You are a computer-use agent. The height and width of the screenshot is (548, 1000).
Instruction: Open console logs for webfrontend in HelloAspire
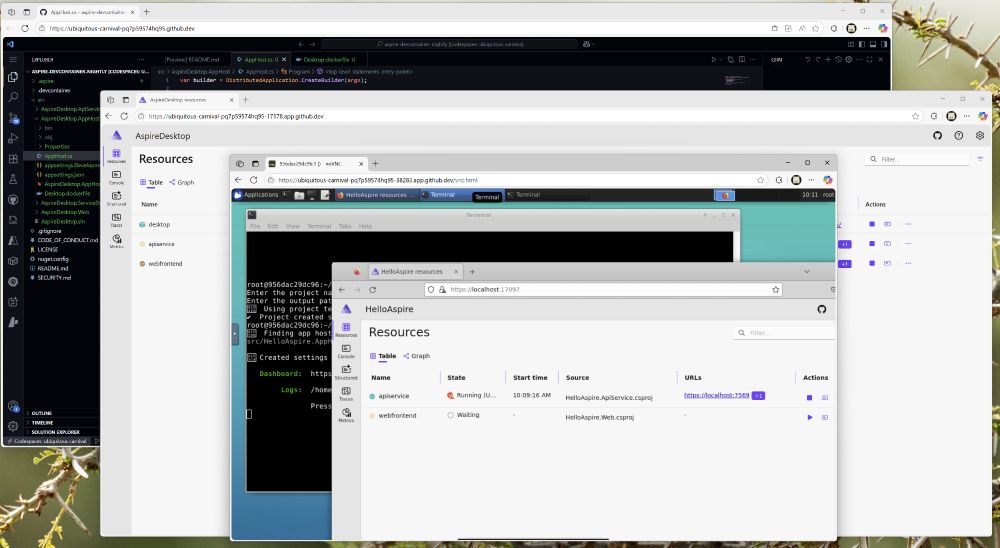tap(825, 417)
